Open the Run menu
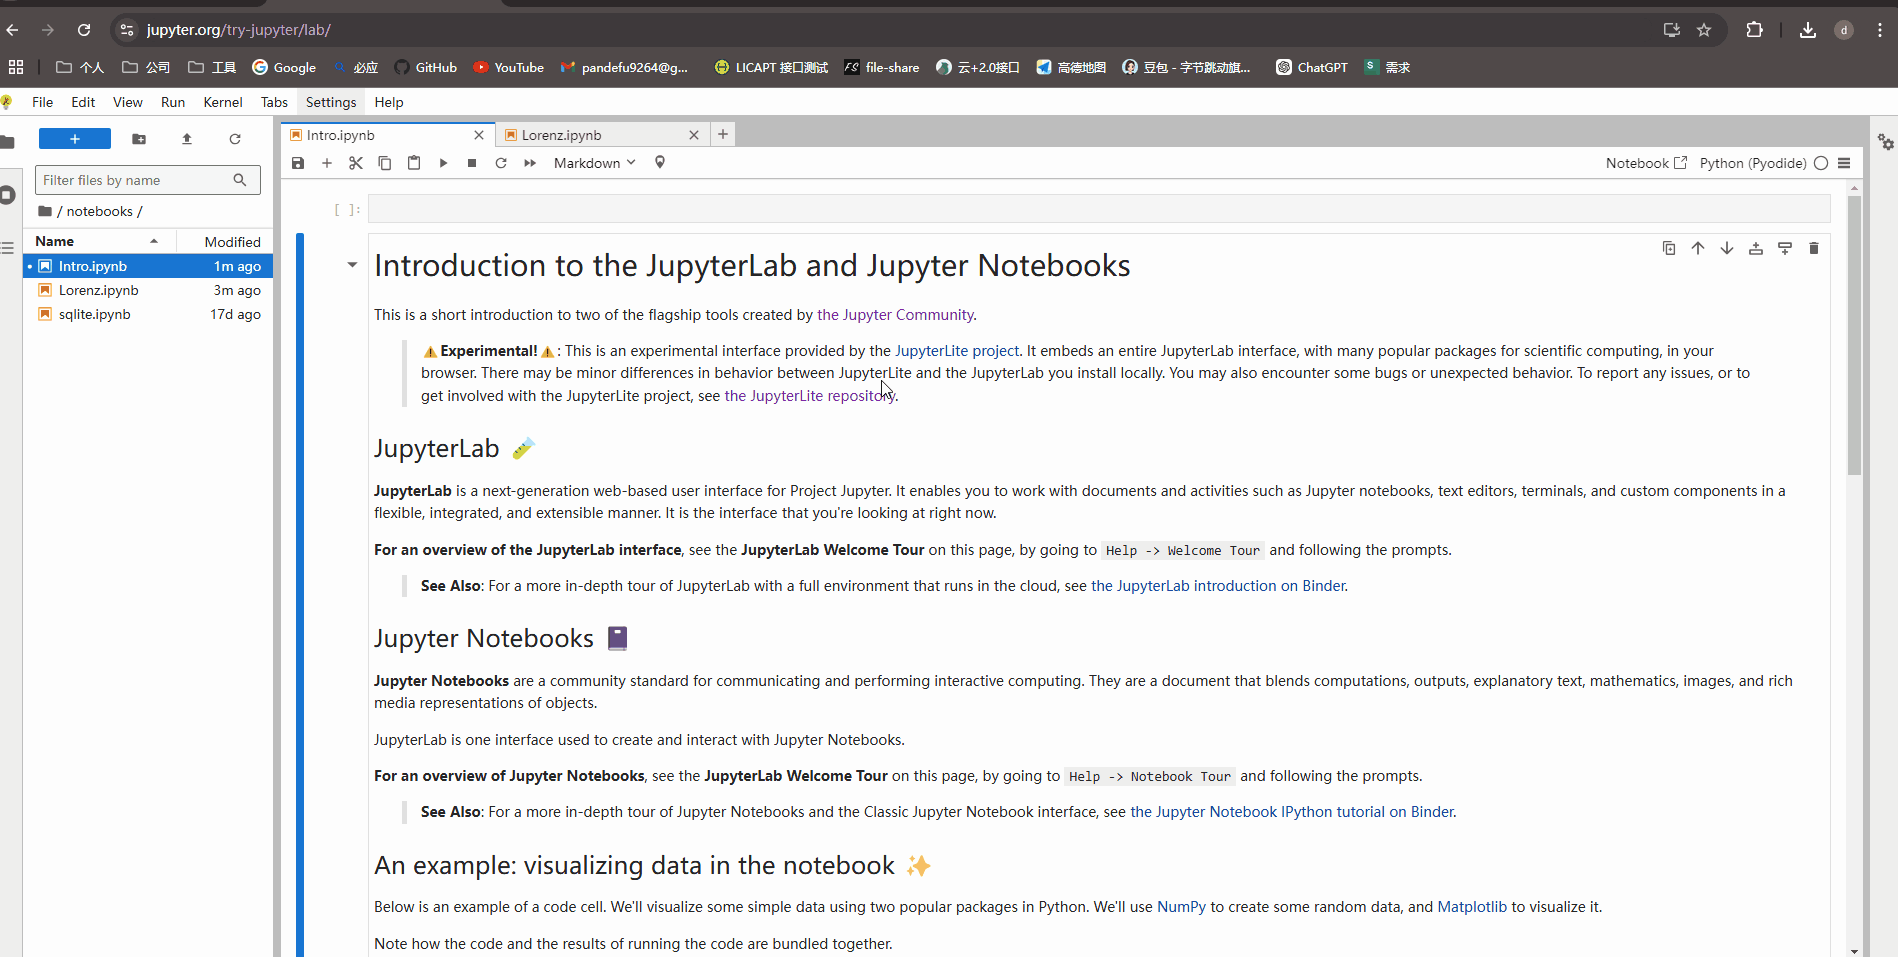Image resolution: width=1898 pixels, height=957 pixels. (173, 102)
